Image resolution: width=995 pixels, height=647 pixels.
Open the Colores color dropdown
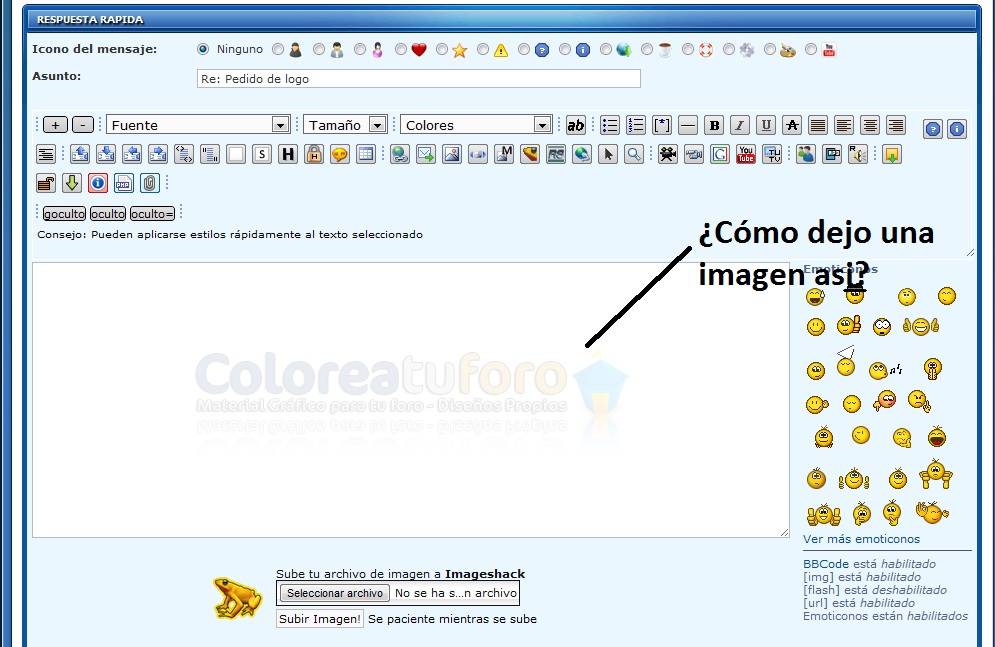tap(476, 125)
